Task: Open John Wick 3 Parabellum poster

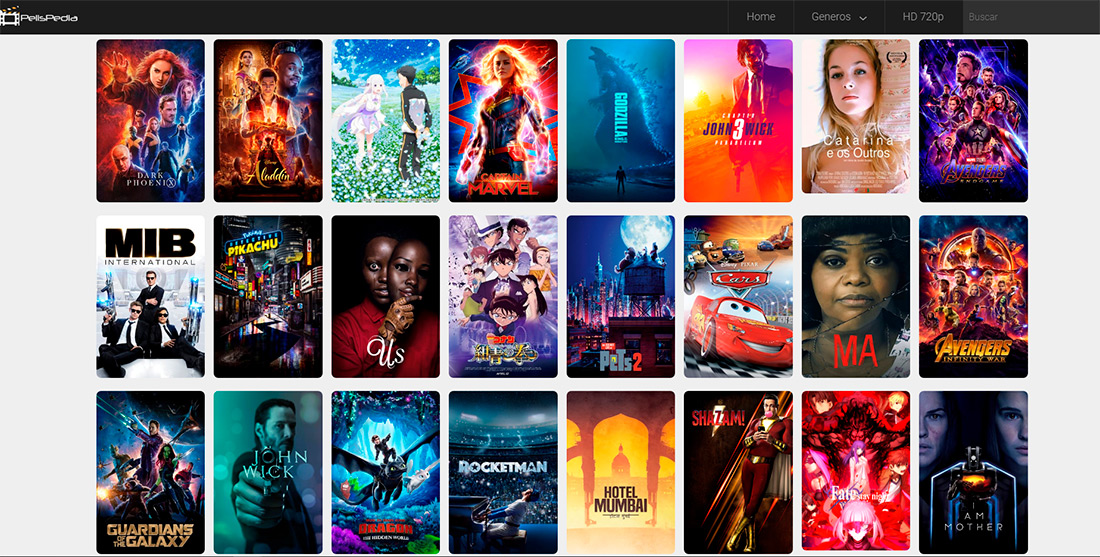Action: point(738,120)
